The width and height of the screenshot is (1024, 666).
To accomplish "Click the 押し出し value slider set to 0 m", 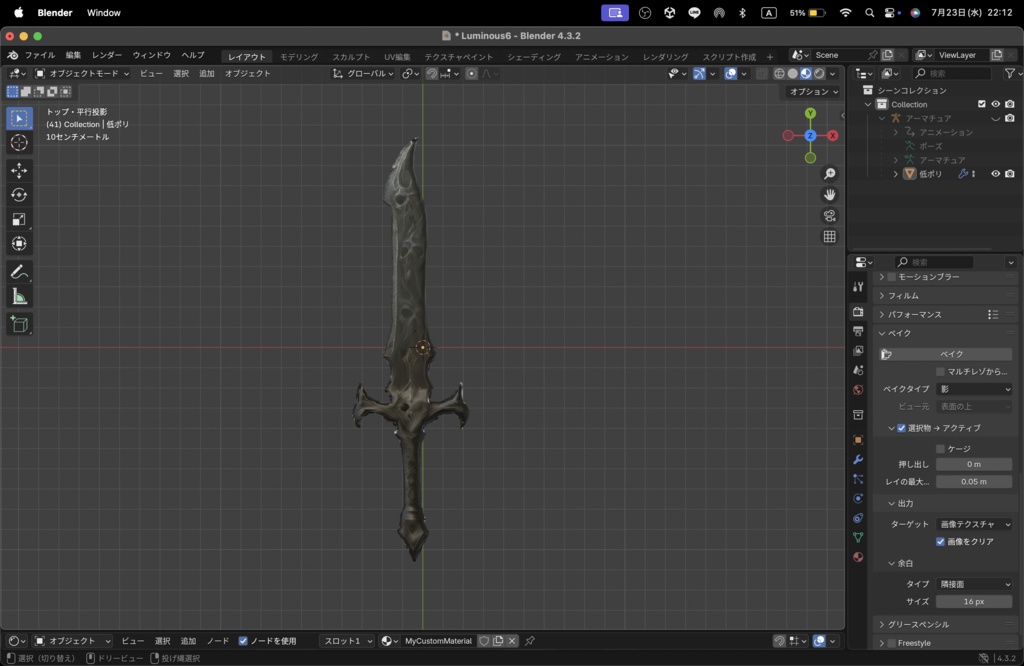I will [974, 463].
